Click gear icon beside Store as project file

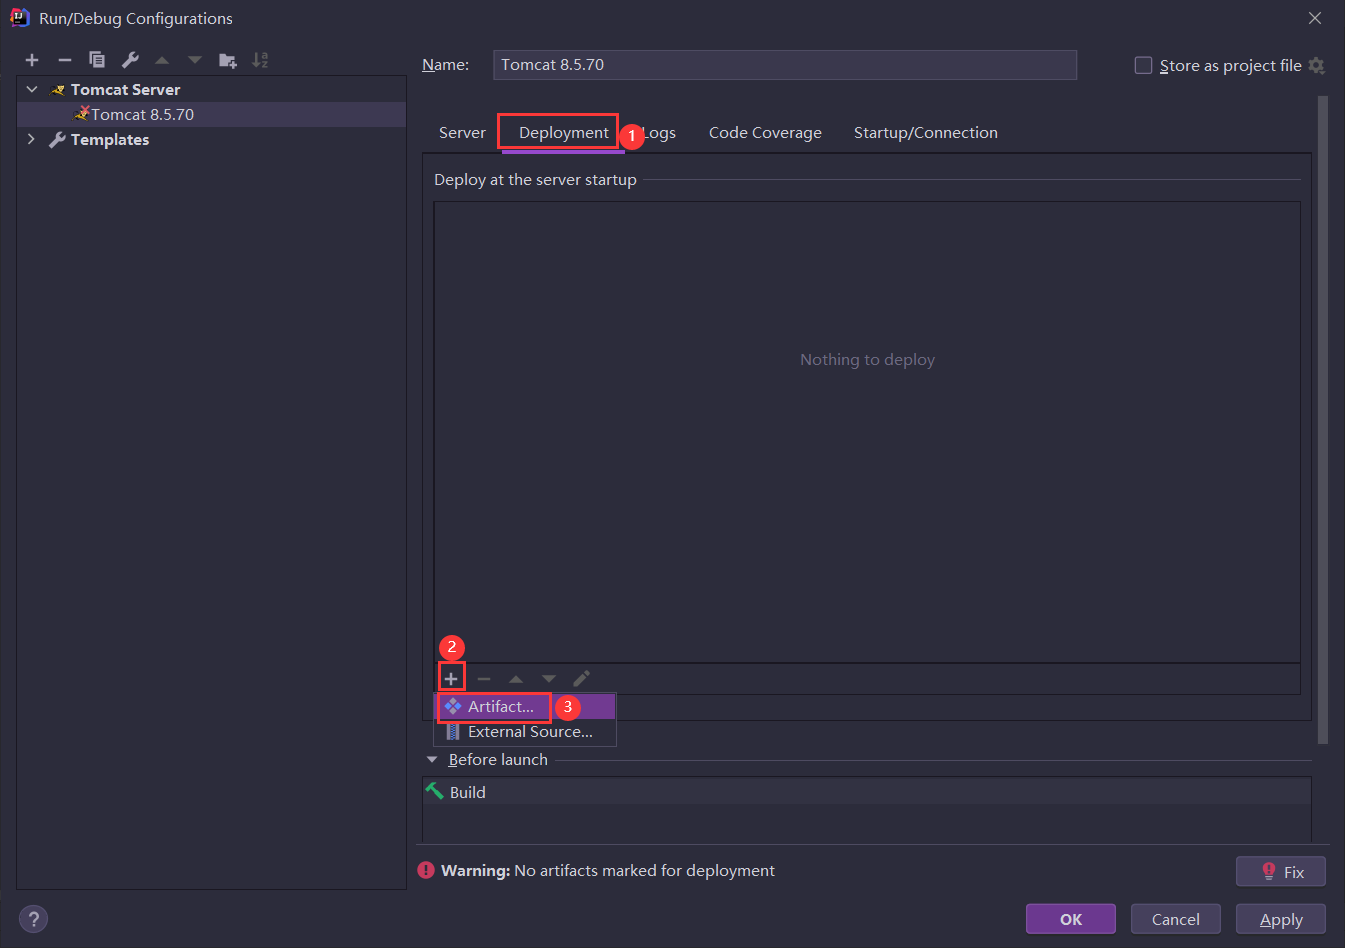[x=1317, y=66]
